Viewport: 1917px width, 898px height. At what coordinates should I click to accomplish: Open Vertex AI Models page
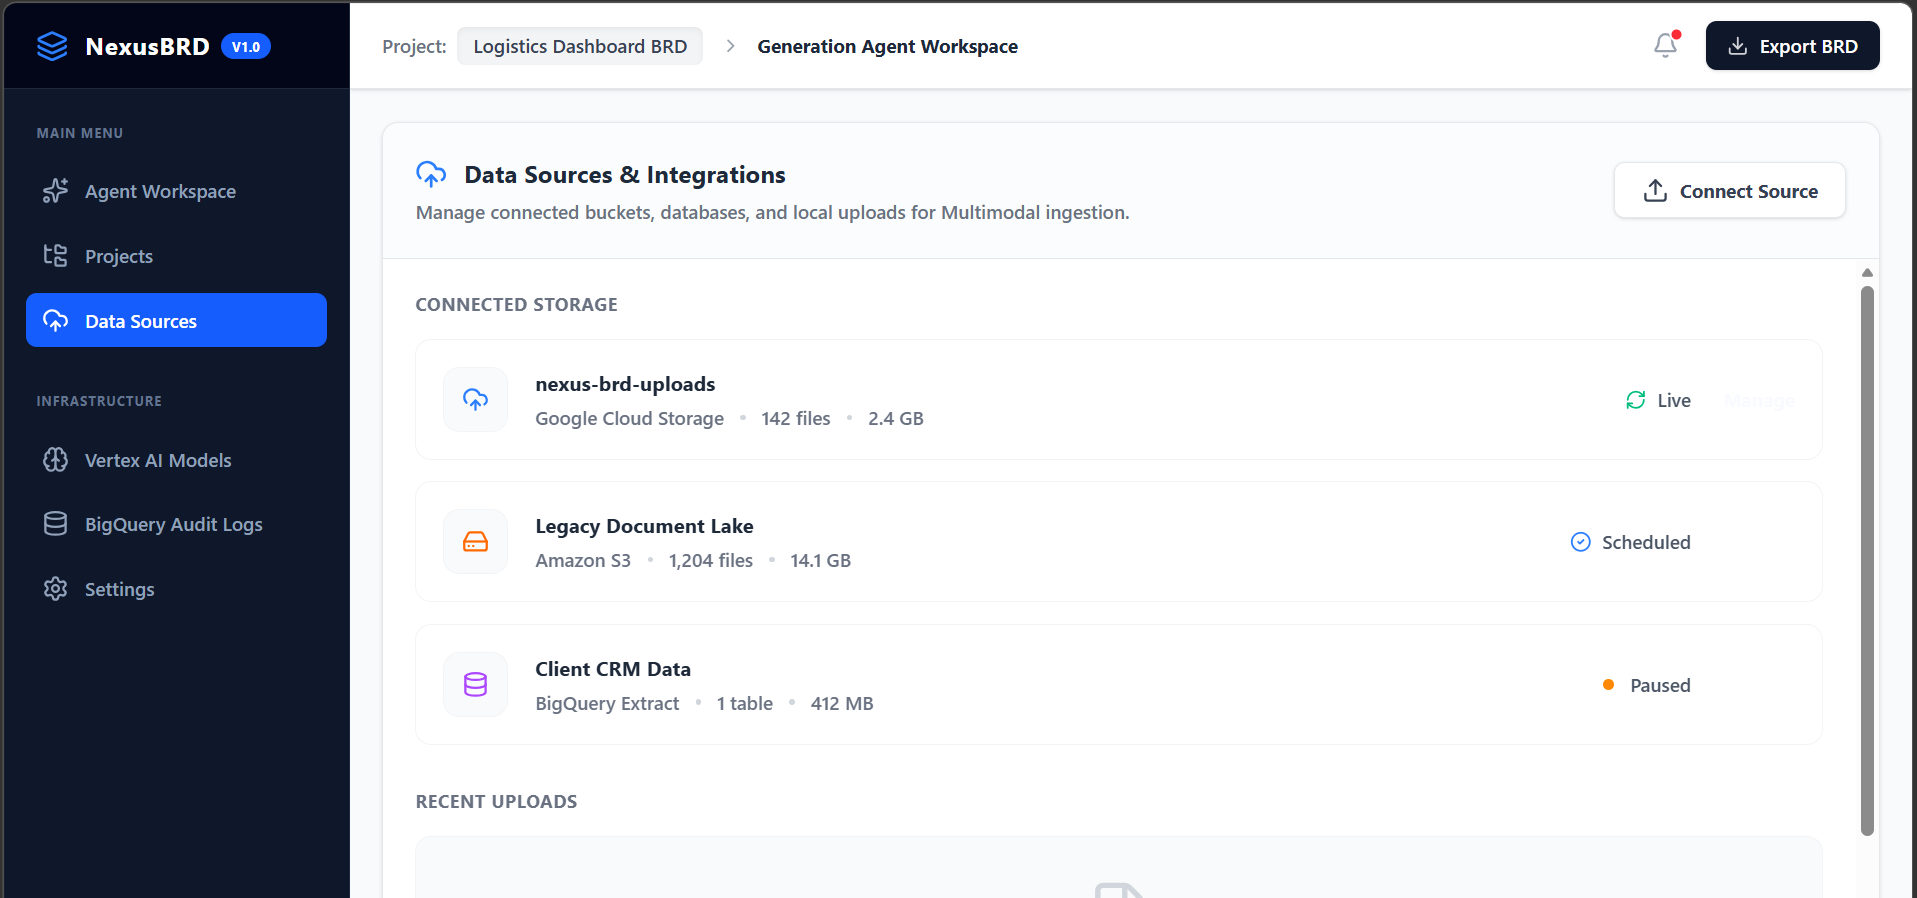(176, 460)
